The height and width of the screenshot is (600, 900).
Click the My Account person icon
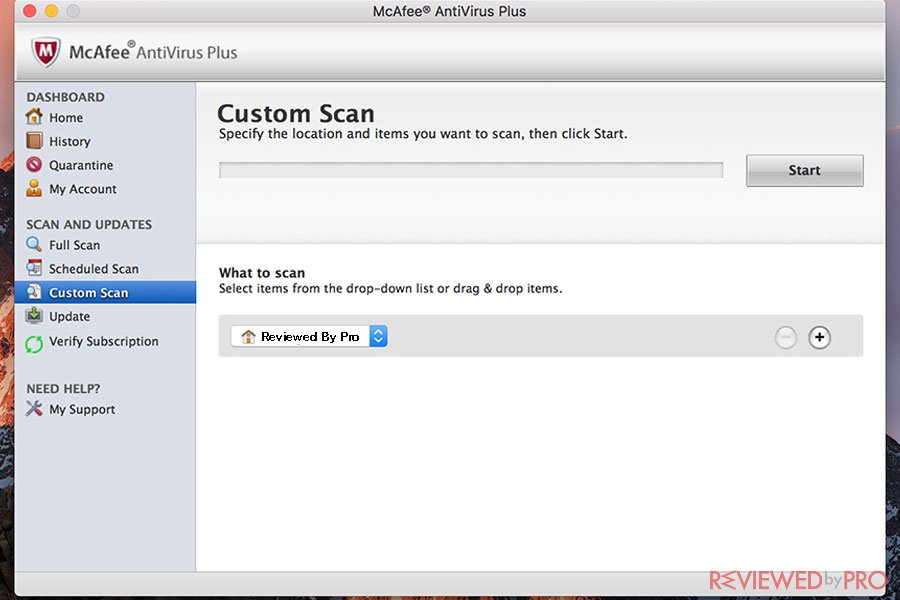34,188
